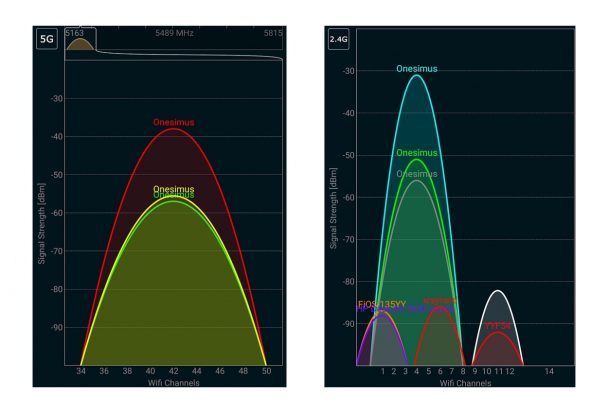Select the cyan Onesimus label in 2.4G graph
The image size is (608, 413).
(417, 69)
